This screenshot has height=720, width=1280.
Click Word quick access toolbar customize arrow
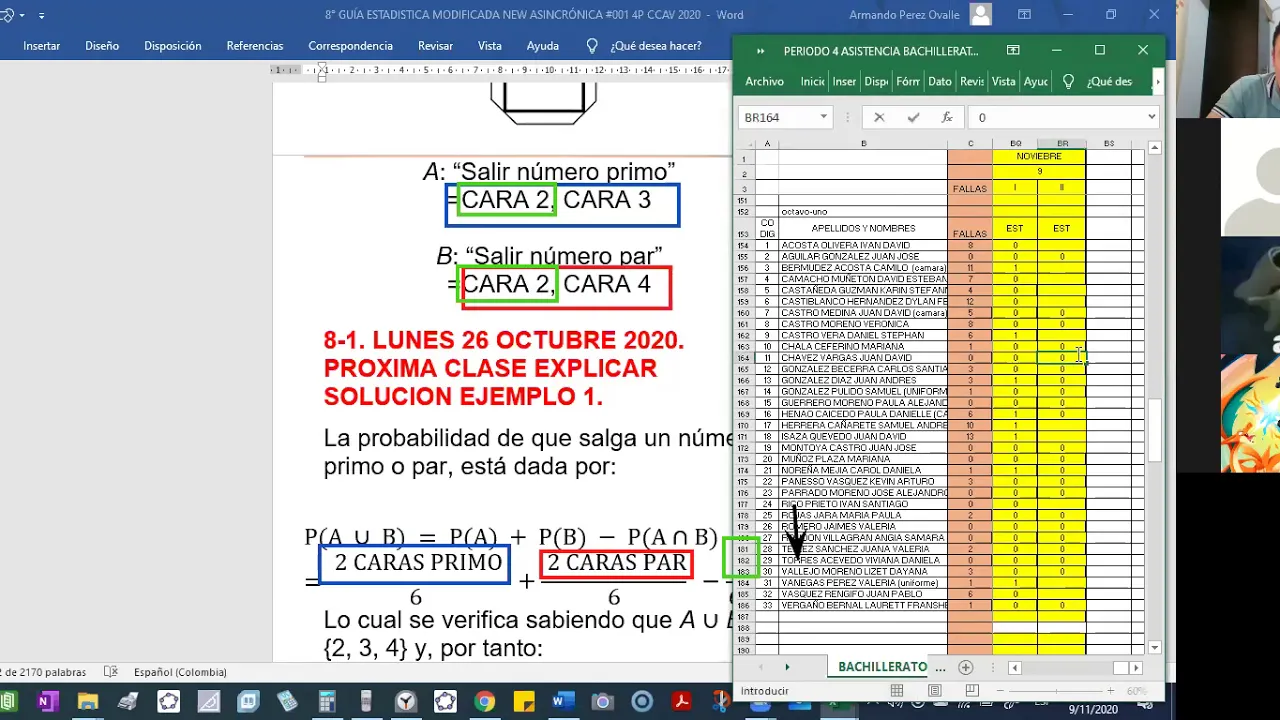41,15
